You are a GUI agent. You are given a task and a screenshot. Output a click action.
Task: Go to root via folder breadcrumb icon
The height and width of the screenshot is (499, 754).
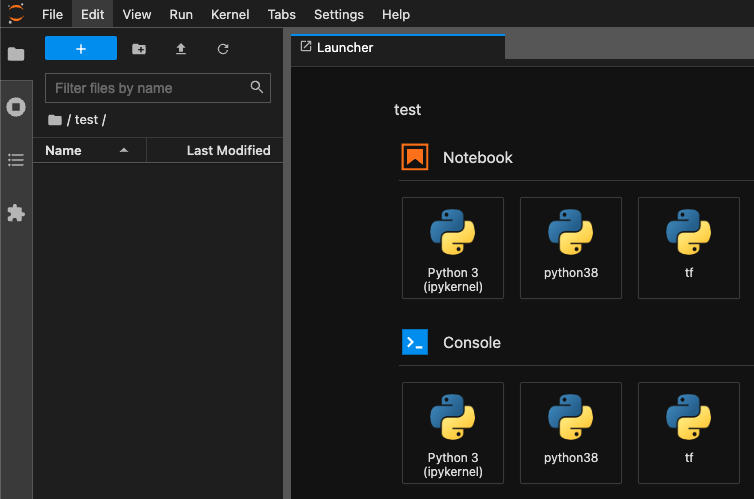55,120
